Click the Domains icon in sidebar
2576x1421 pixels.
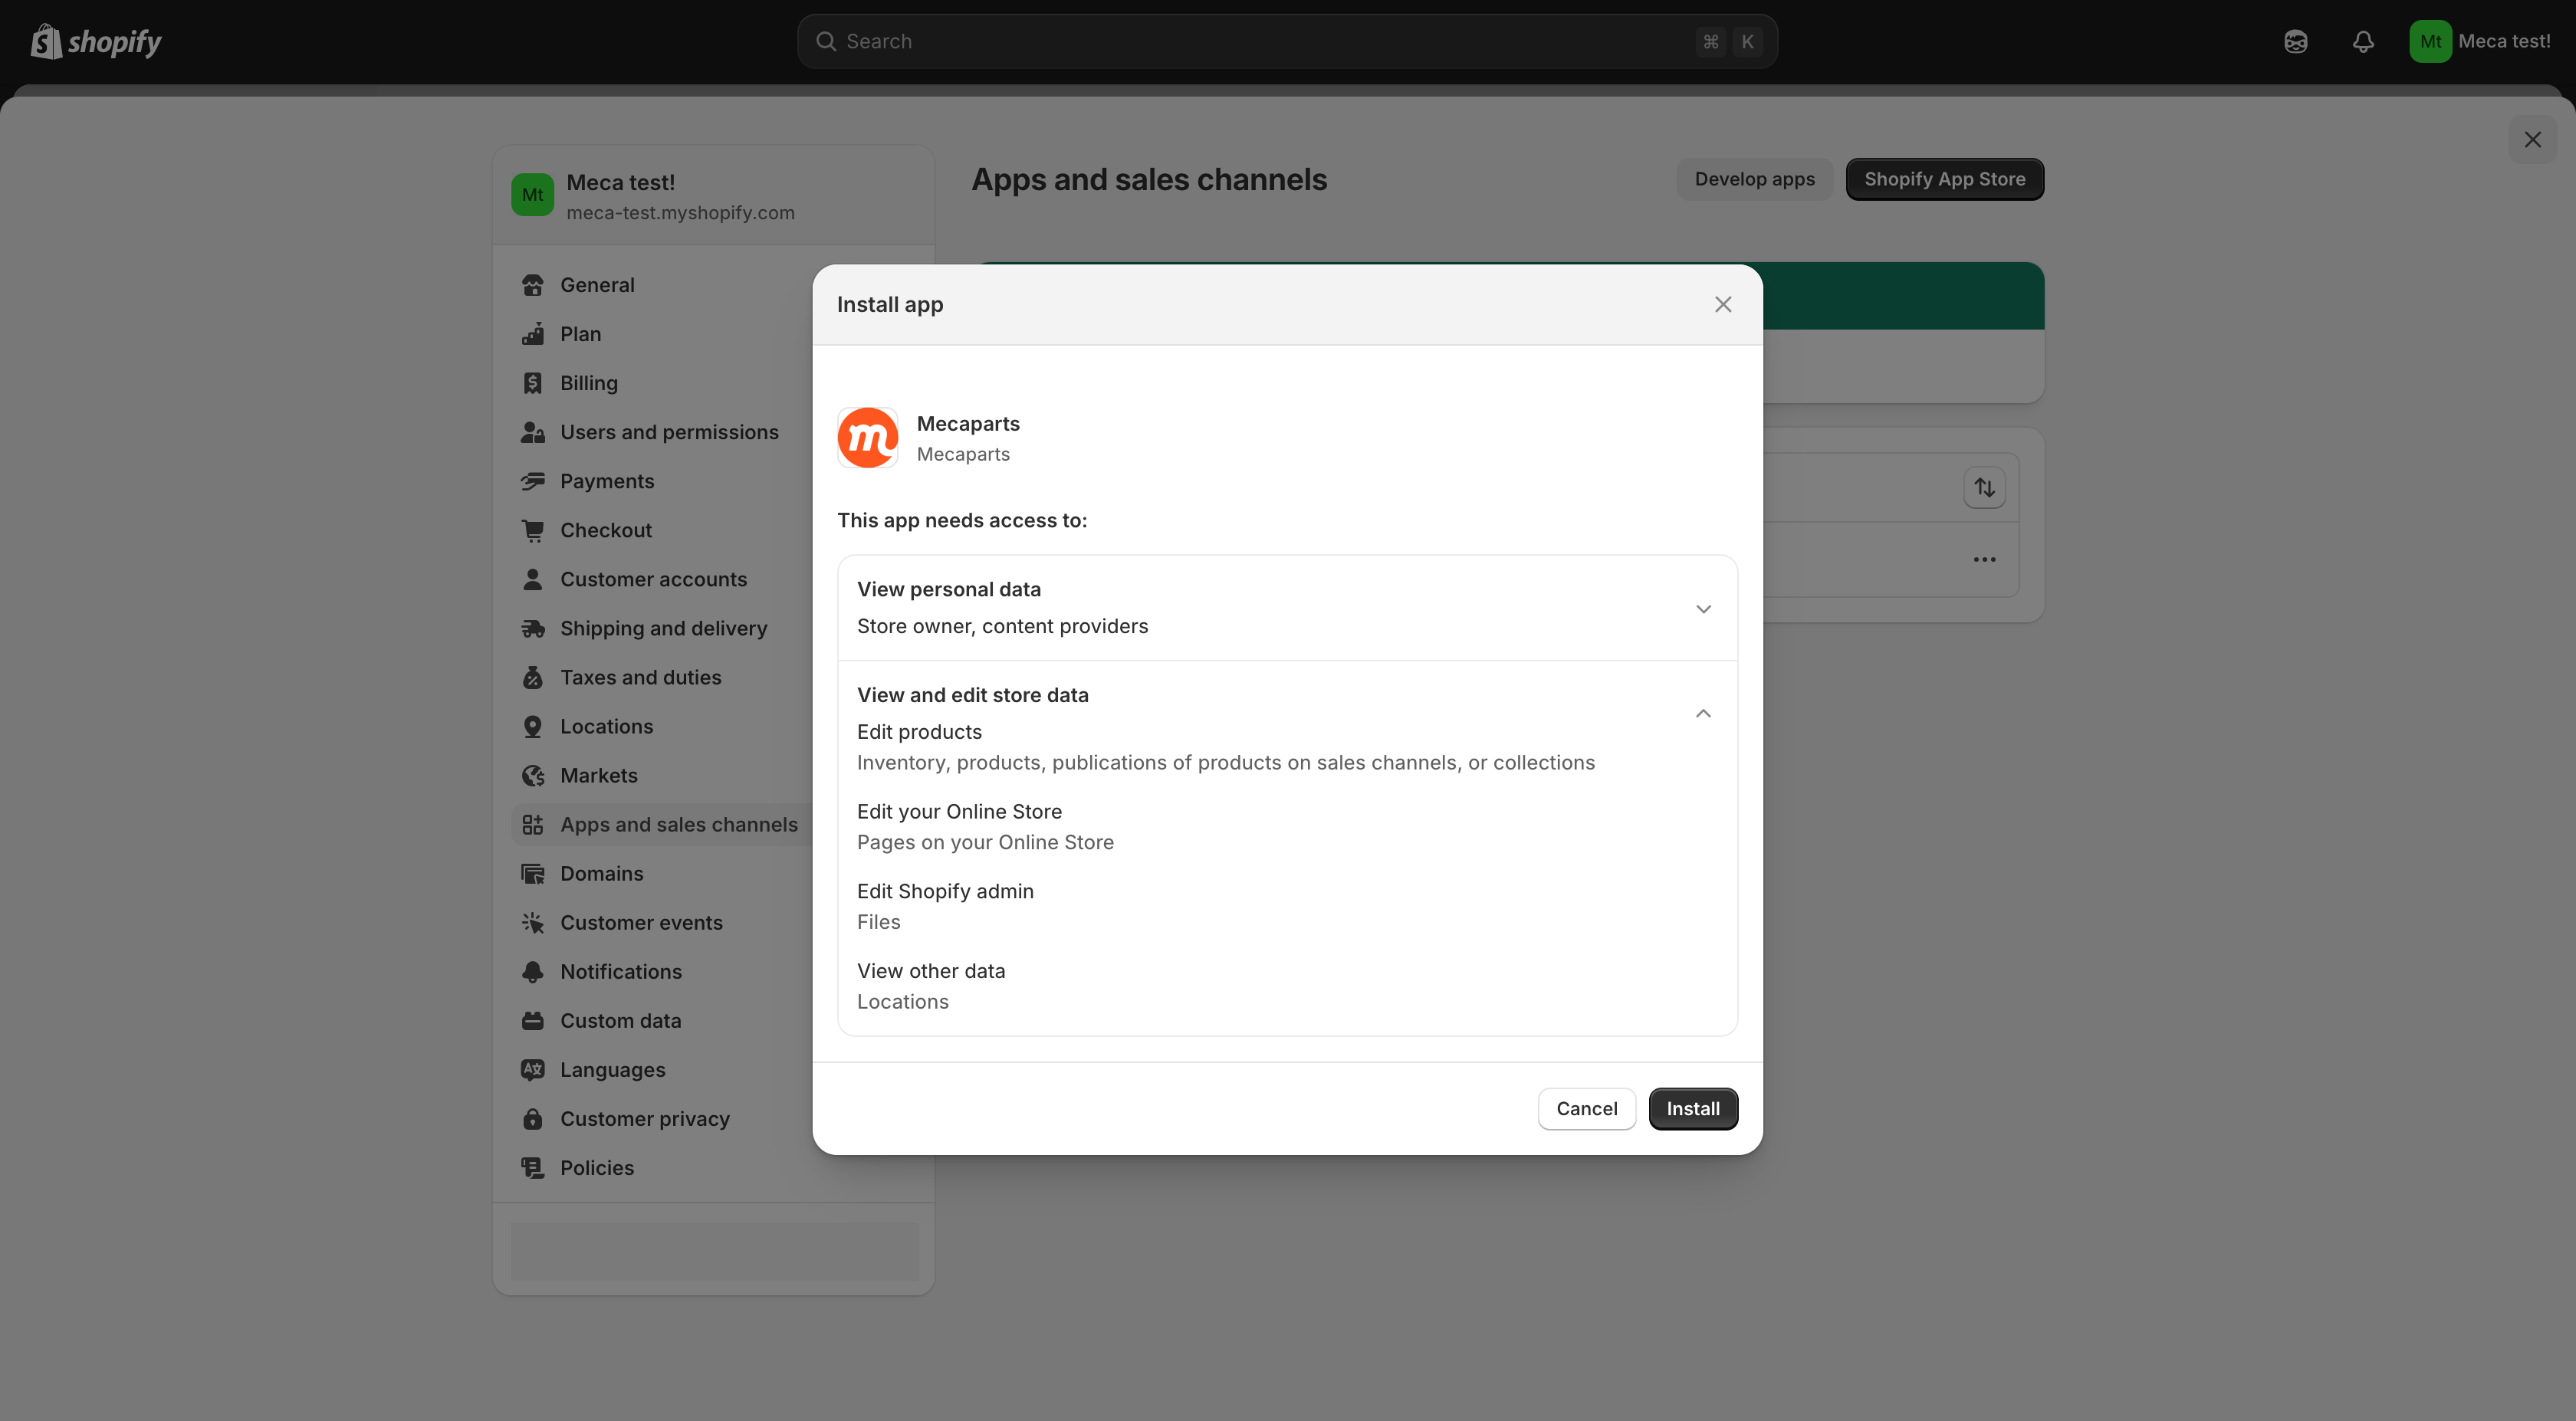[533, 873]
